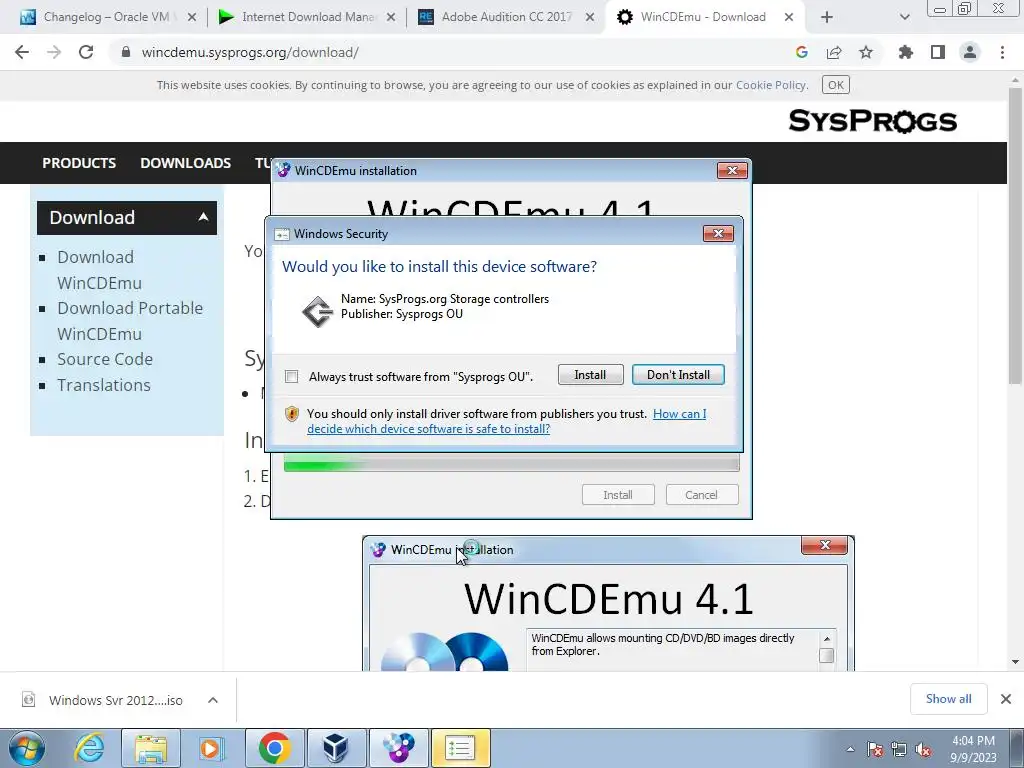Show hidden tray icons arrow

850,749
